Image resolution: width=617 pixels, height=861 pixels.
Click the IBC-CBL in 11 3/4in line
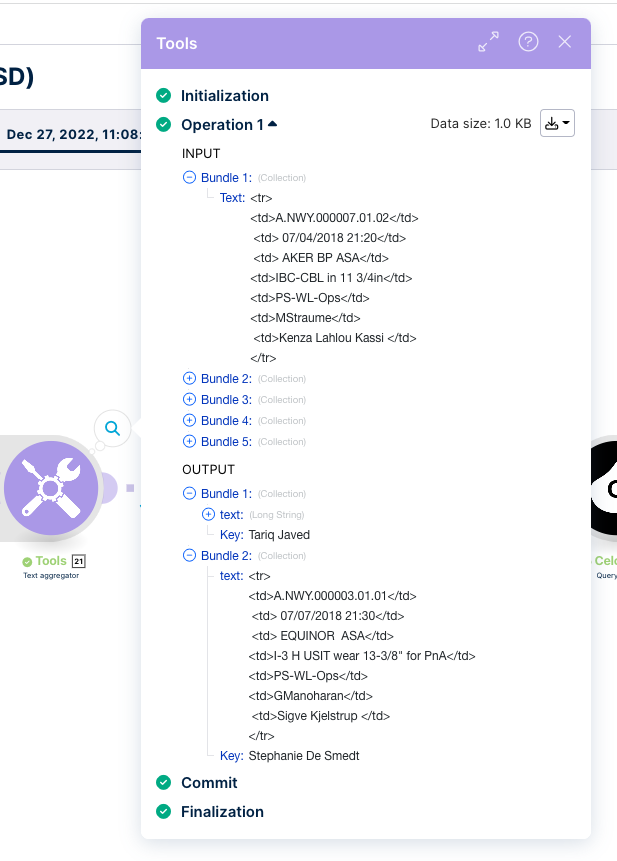tap(331, 278)
